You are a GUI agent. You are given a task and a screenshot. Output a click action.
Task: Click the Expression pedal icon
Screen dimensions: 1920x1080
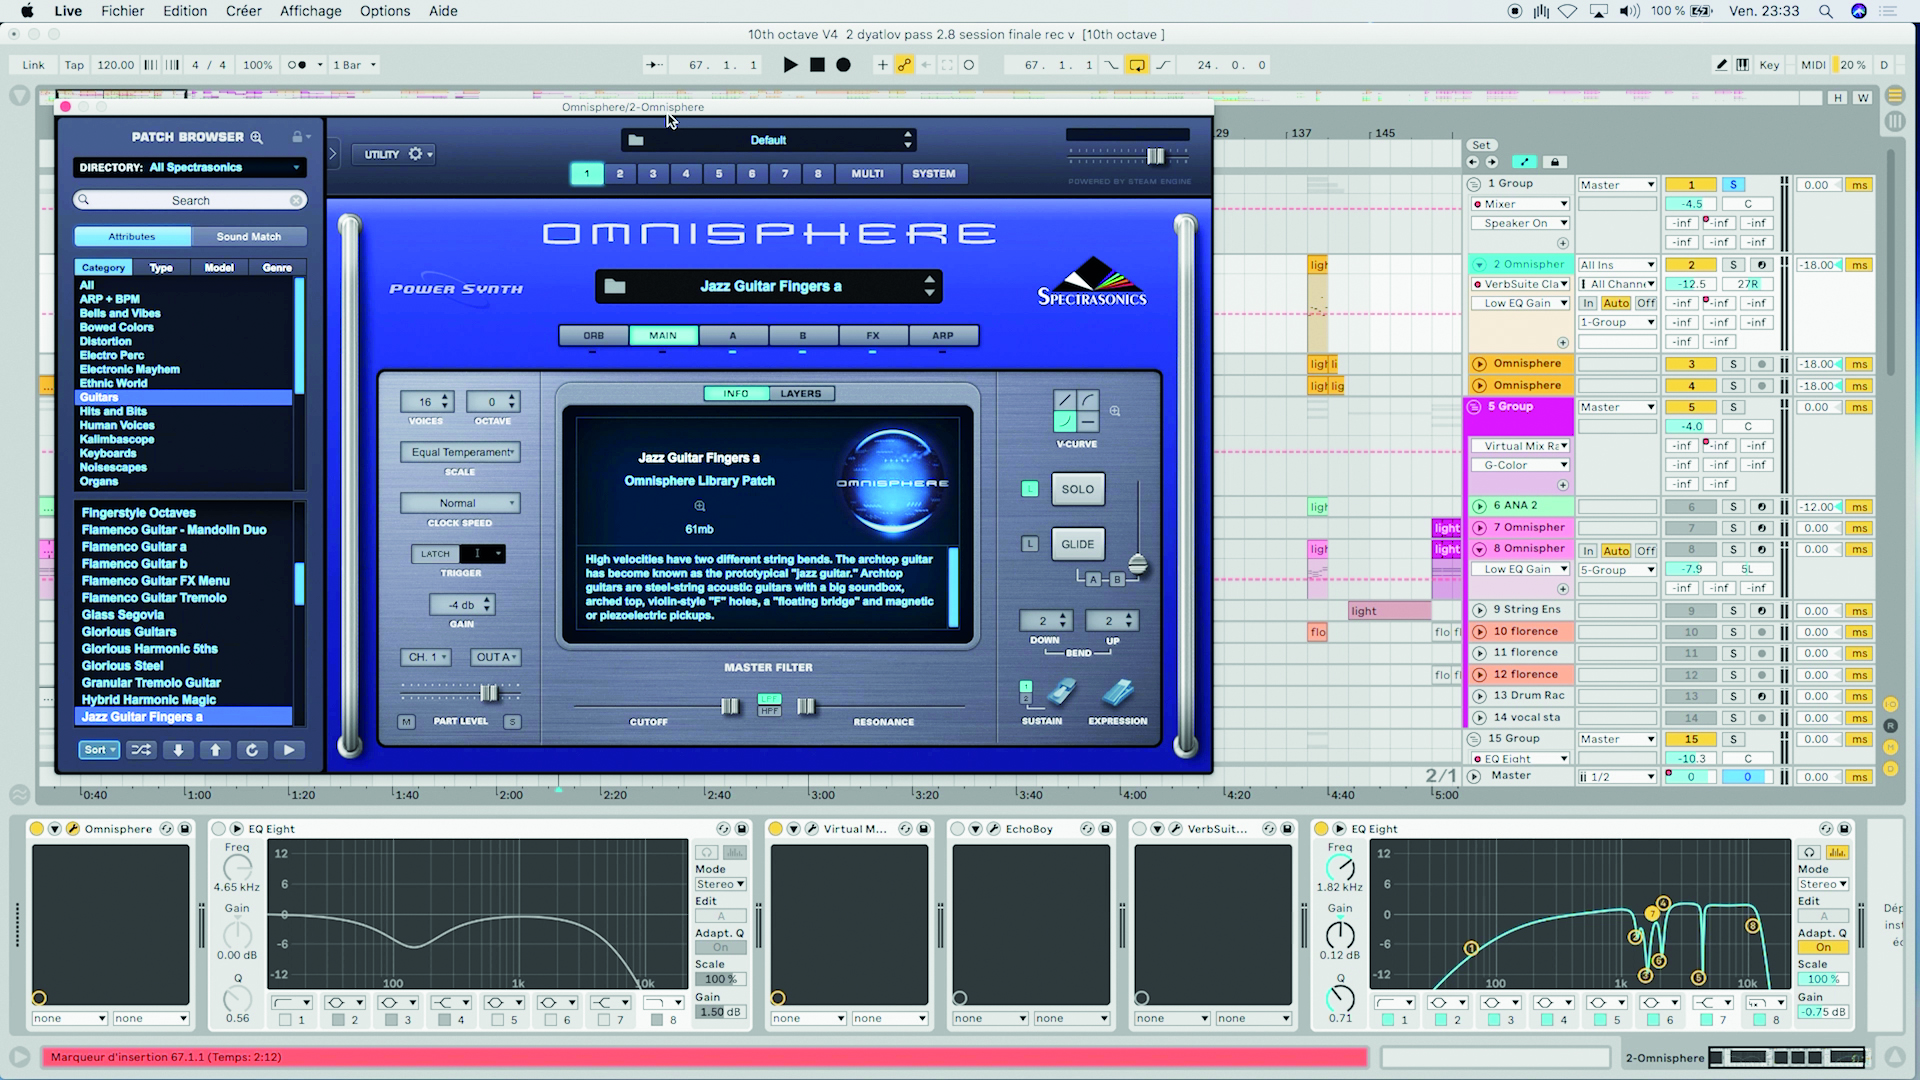tap(1118, 693)
